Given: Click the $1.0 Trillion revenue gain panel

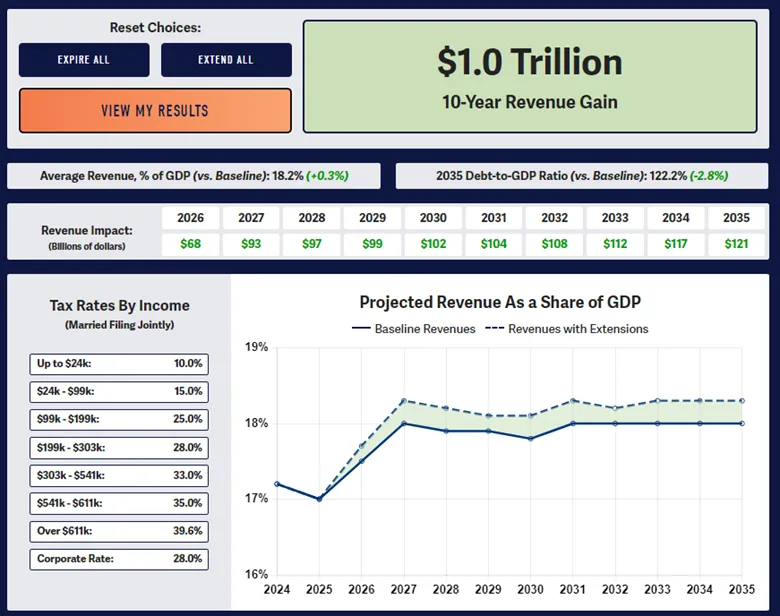Looking at the screenshot, I should (529, 75).
